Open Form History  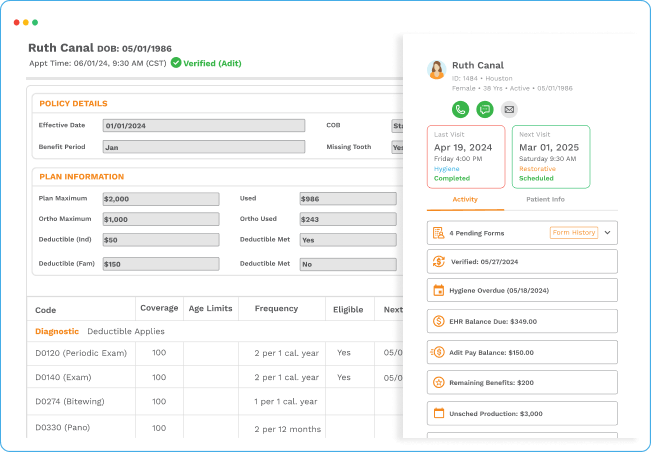click(x=574, y=232)
